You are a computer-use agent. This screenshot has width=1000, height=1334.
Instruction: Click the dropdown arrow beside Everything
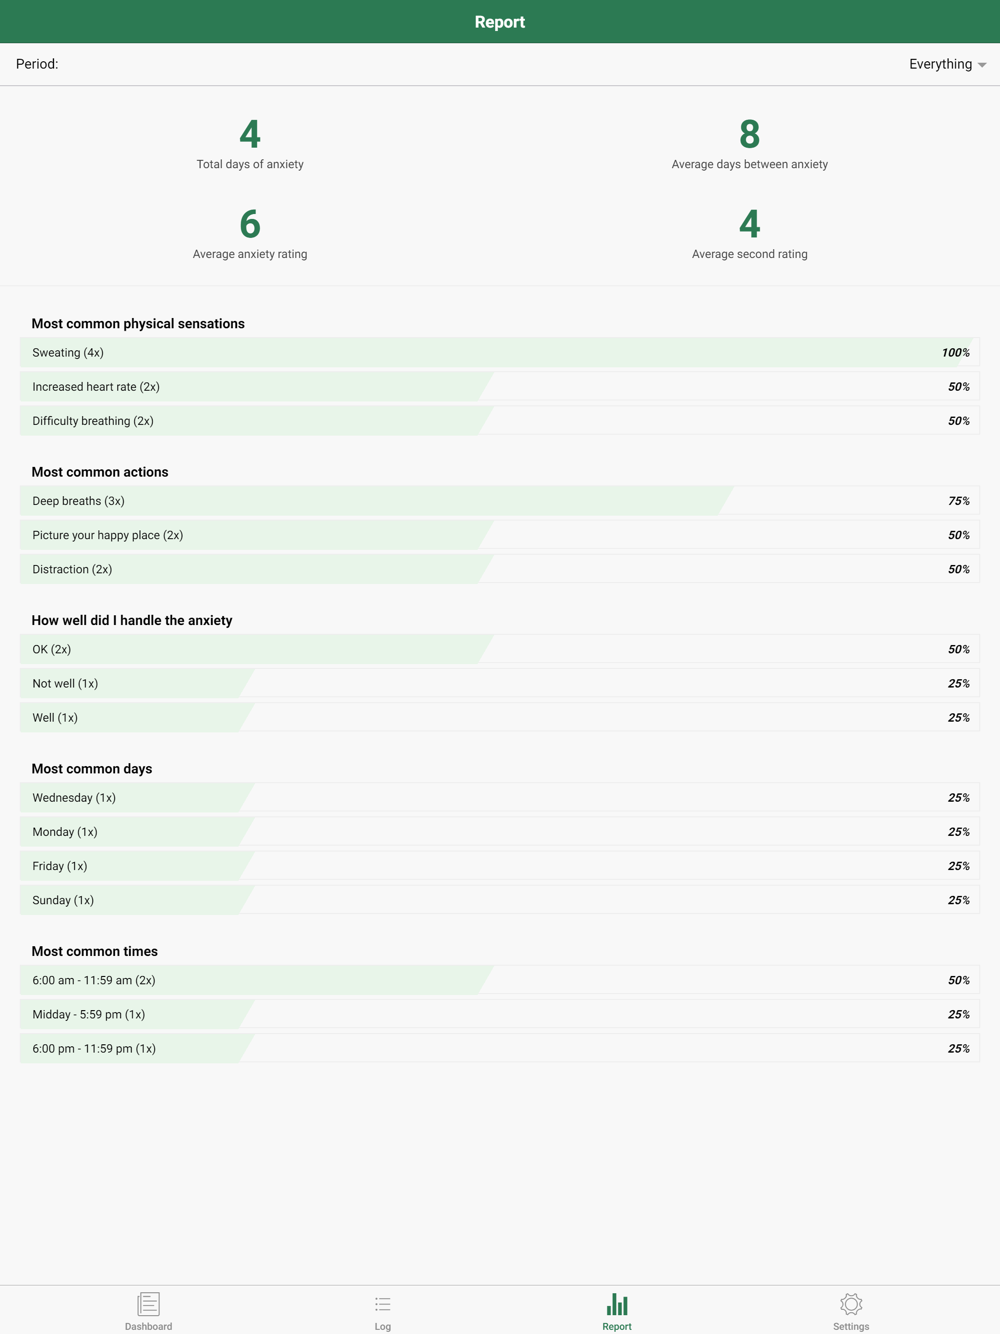pyautogui.click(x=982, y=65)
